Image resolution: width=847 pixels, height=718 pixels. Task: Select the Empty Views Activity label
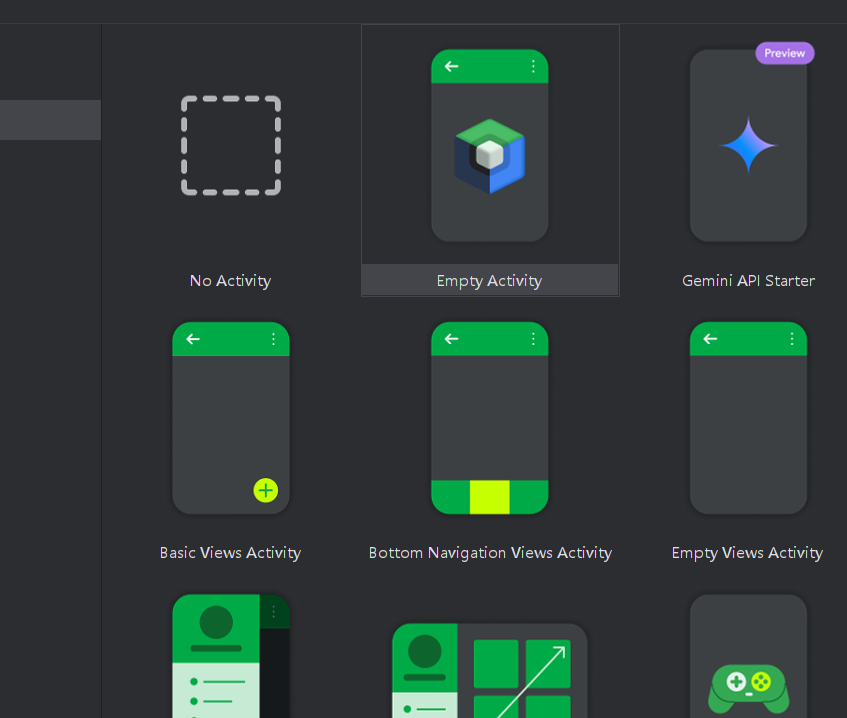click(747, 553)
